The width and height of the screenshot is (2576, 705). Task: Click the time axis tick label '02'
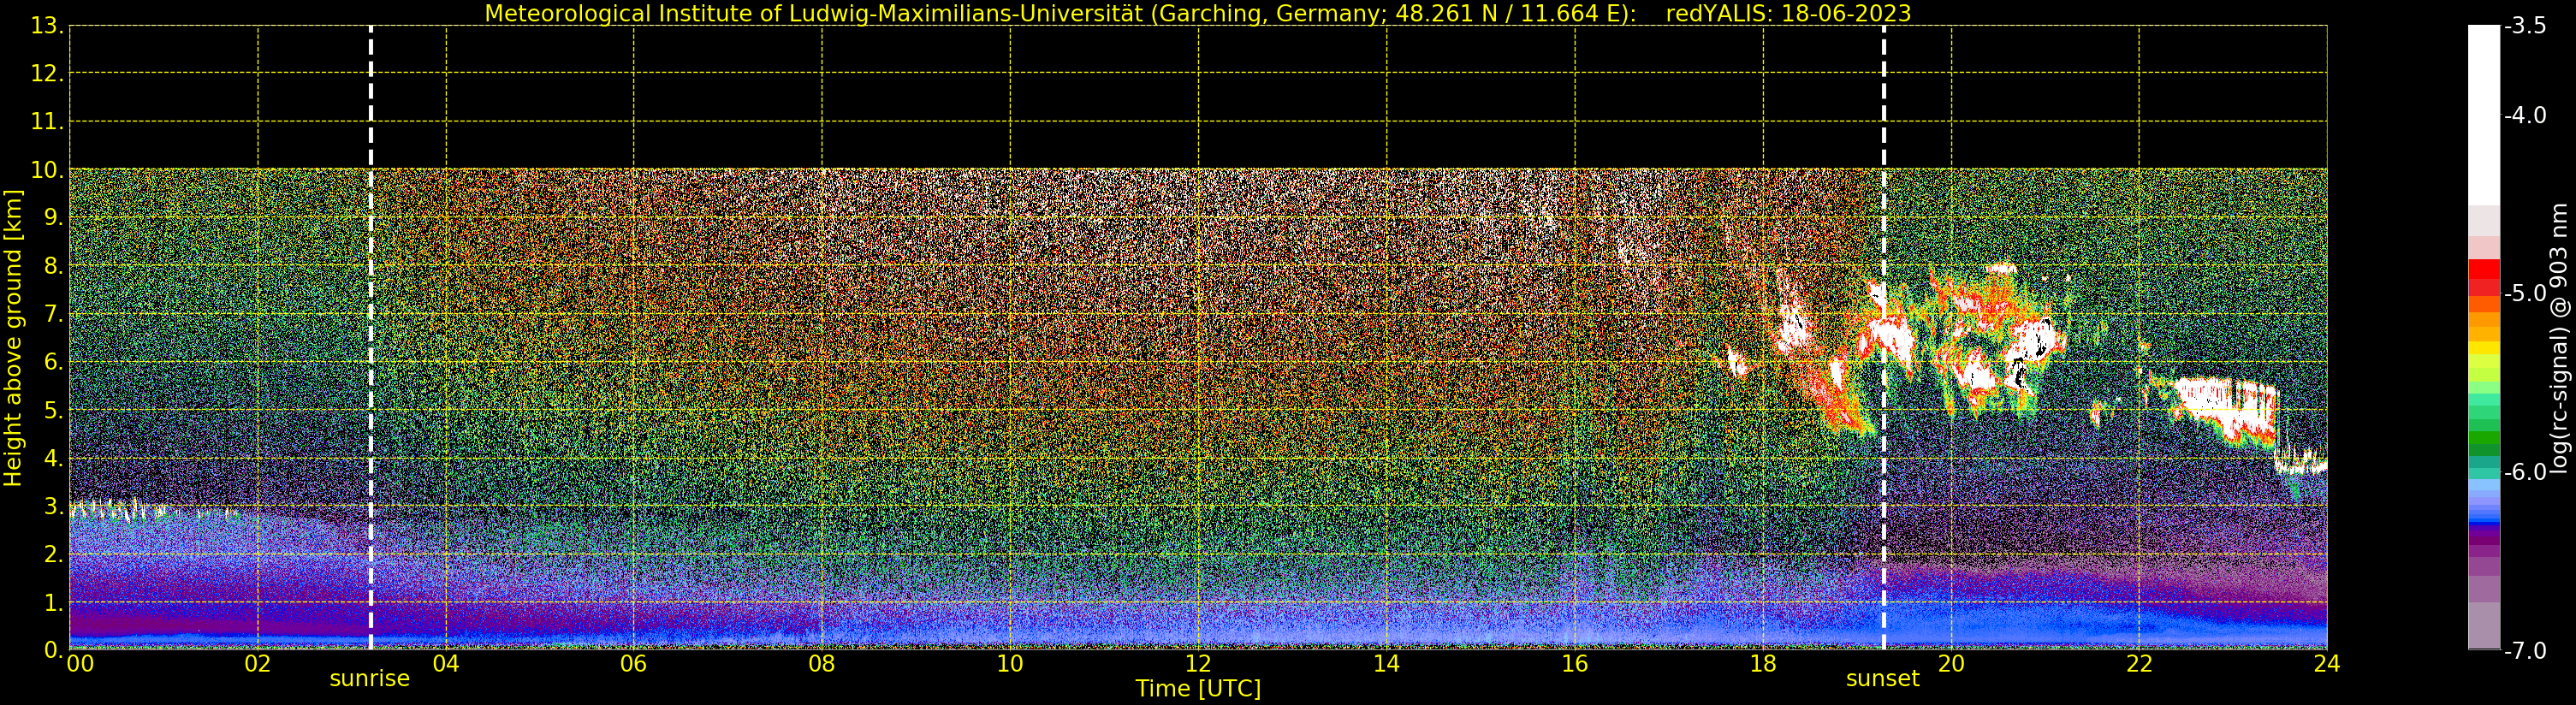258,664
